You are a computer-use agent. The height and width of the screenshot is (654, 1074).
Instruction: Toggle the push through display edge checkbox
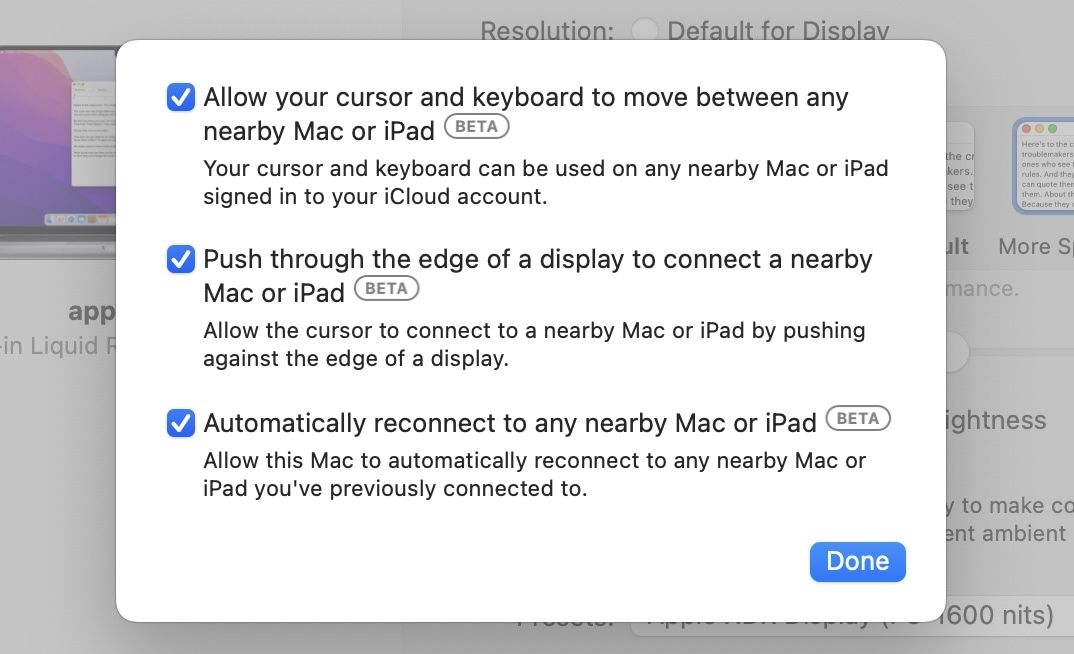[181, 260]
